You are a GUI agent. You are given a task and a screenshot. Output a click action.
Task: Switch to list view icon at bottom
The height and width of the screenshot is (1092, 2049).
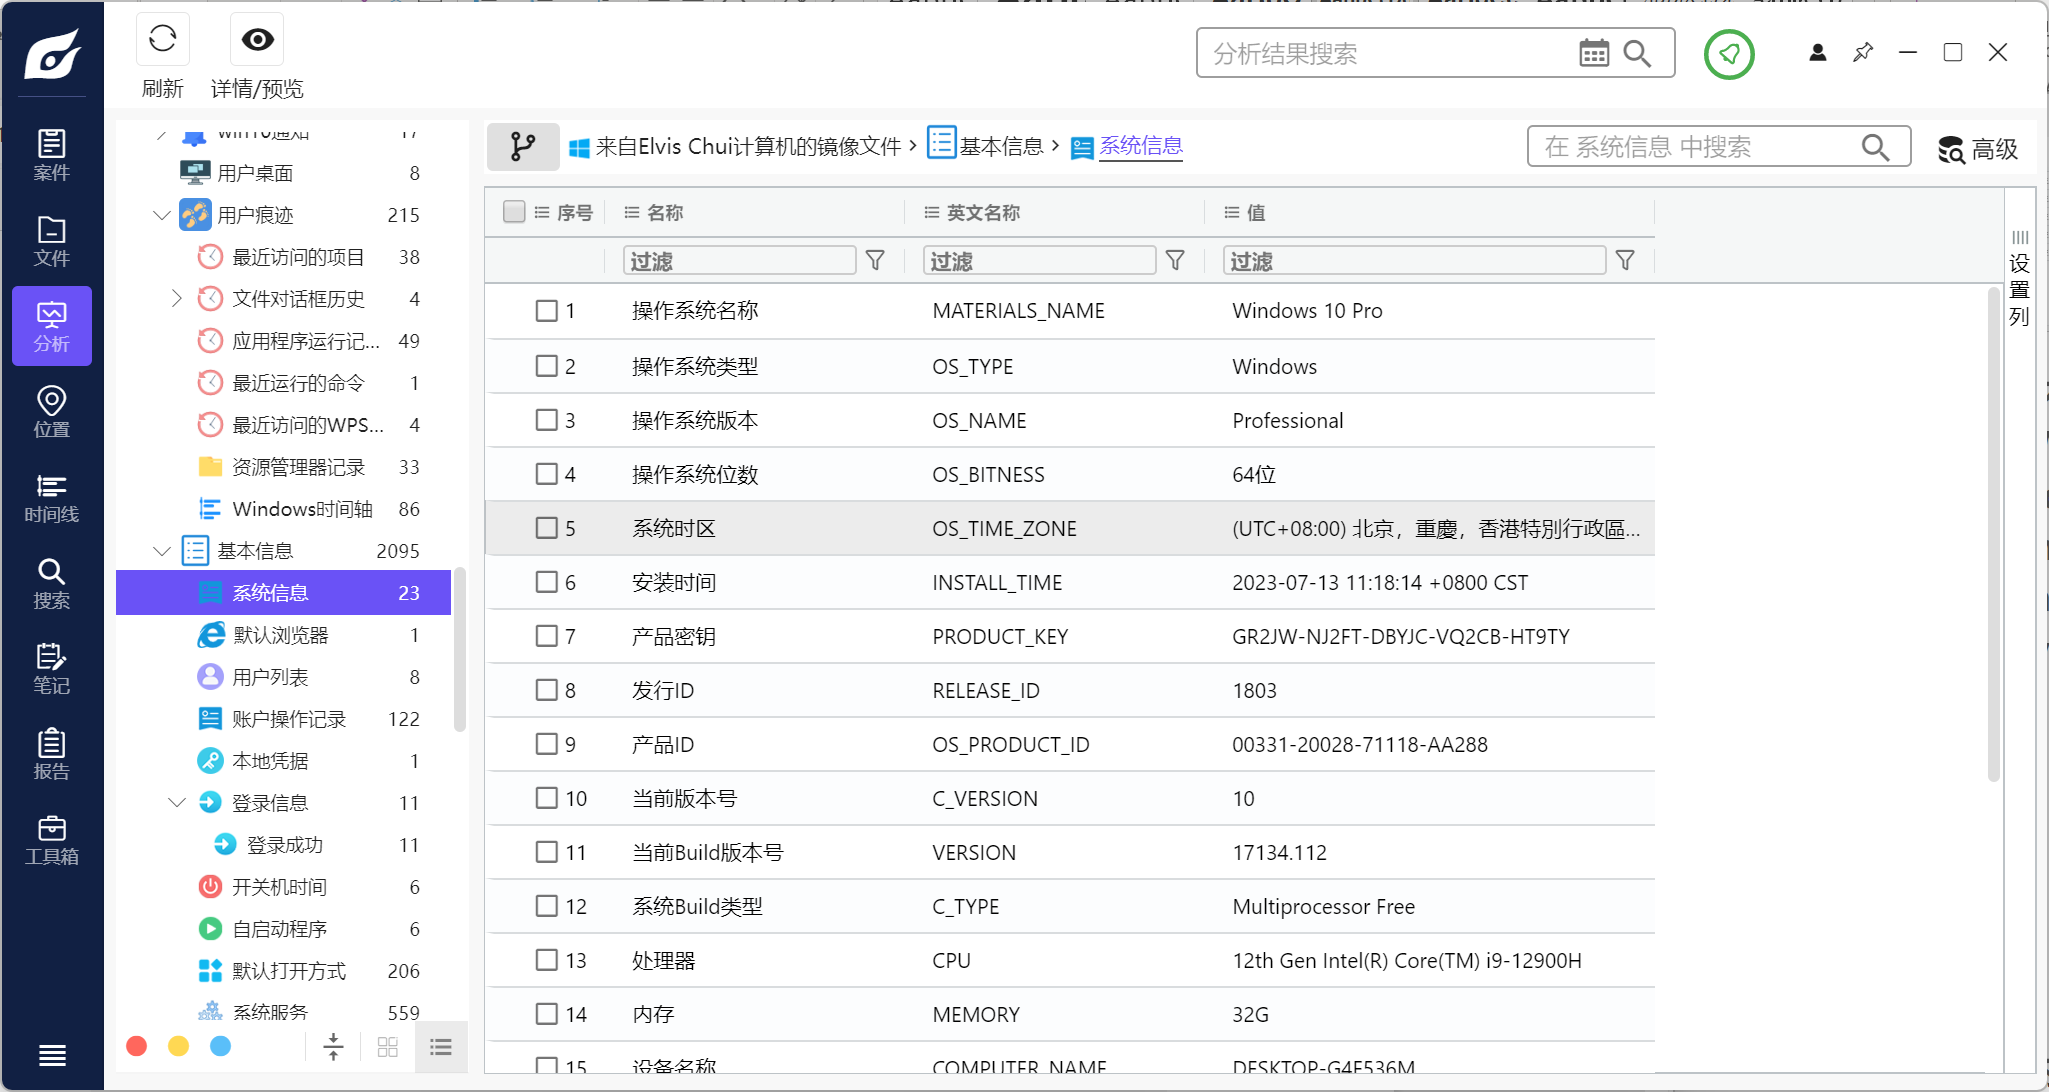point(441,1047)
